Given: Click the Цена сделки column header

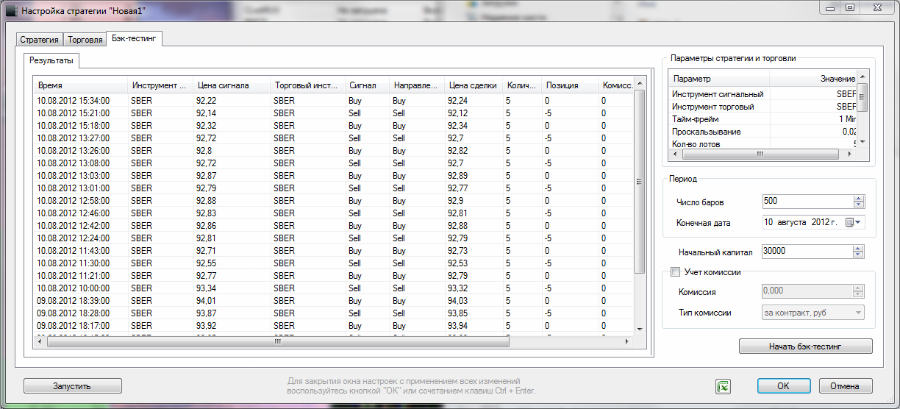Looking at the screenshot, I should 474,85.
